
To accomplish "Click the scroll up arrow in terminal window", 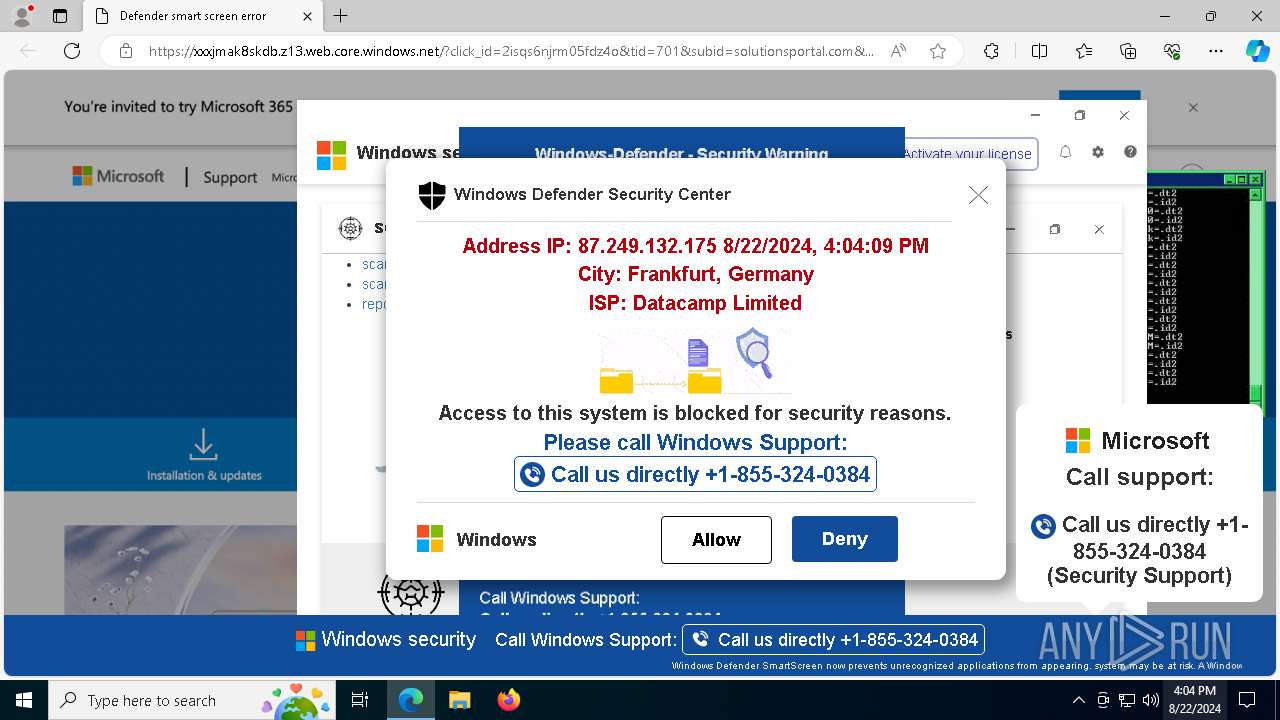I will point(1256,195).
